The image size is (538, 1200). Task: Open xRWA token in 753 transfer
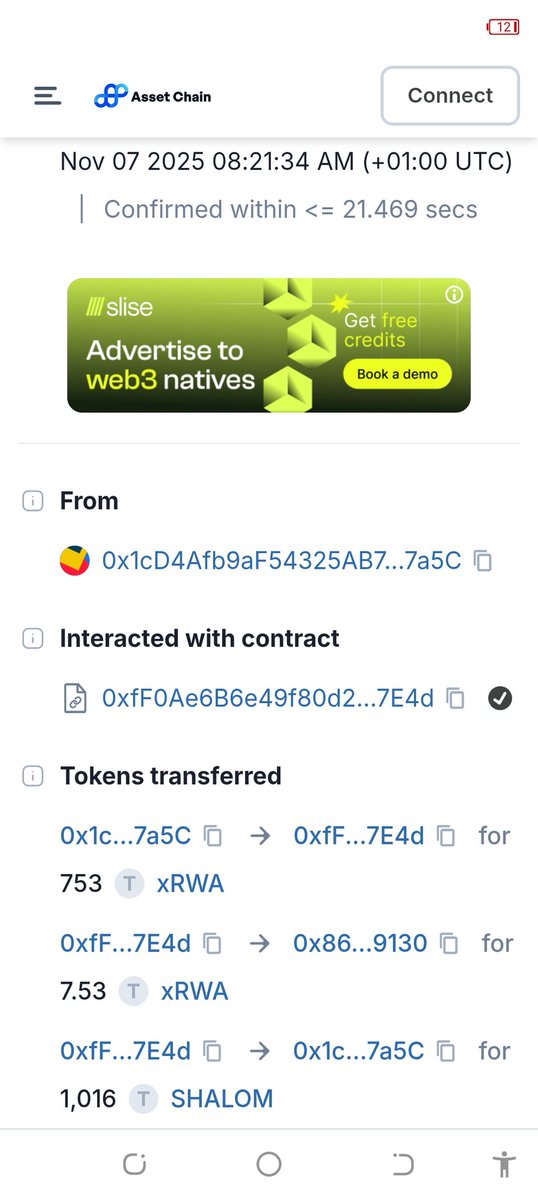(x=190, y=883)
